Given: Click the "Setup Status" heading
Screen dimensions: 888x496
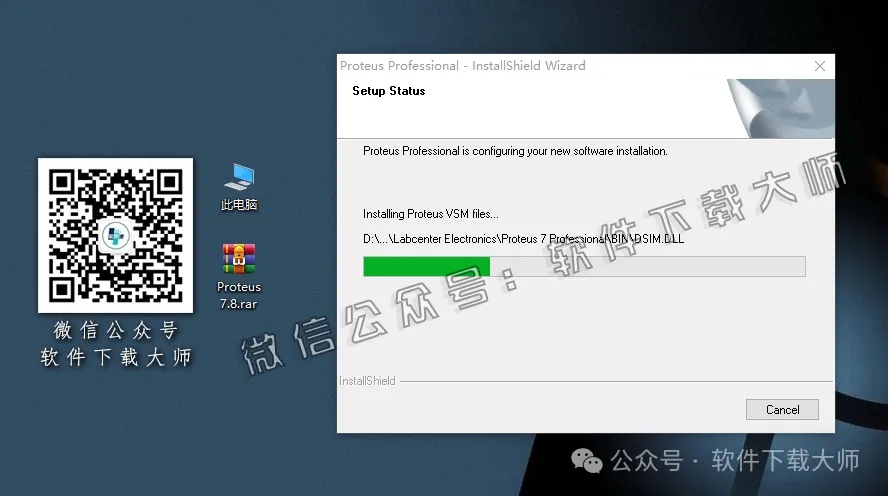Looking at the screenshot, I should (388, 91).
